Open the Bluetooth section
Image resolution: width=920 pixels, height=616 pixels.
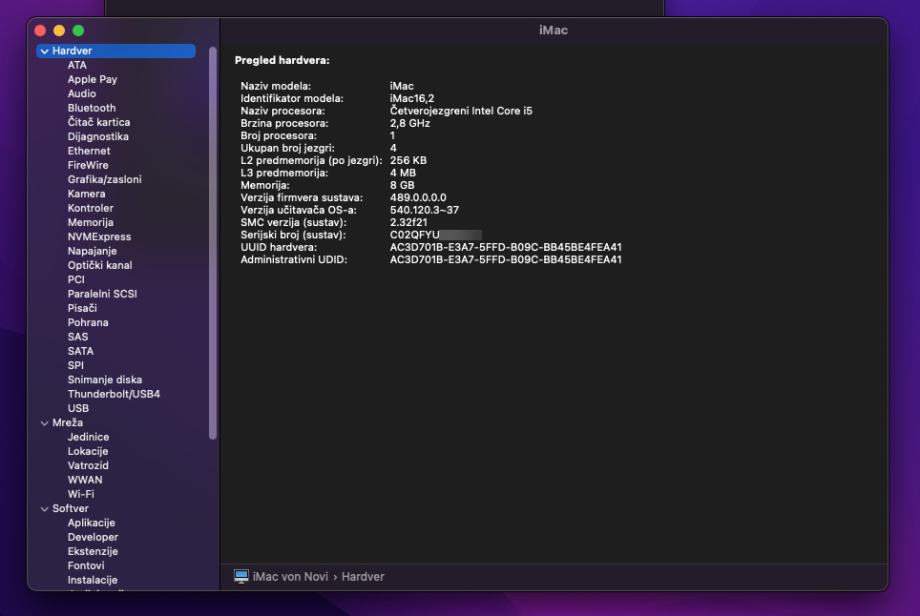(x=92, y=108)
